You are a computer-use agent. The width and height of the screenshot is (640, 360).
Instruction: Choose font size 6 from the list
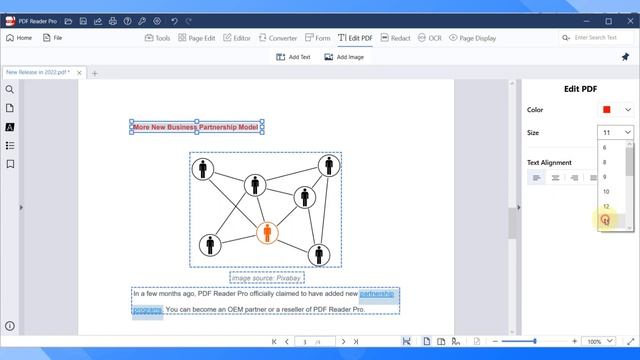click(611, 147)
